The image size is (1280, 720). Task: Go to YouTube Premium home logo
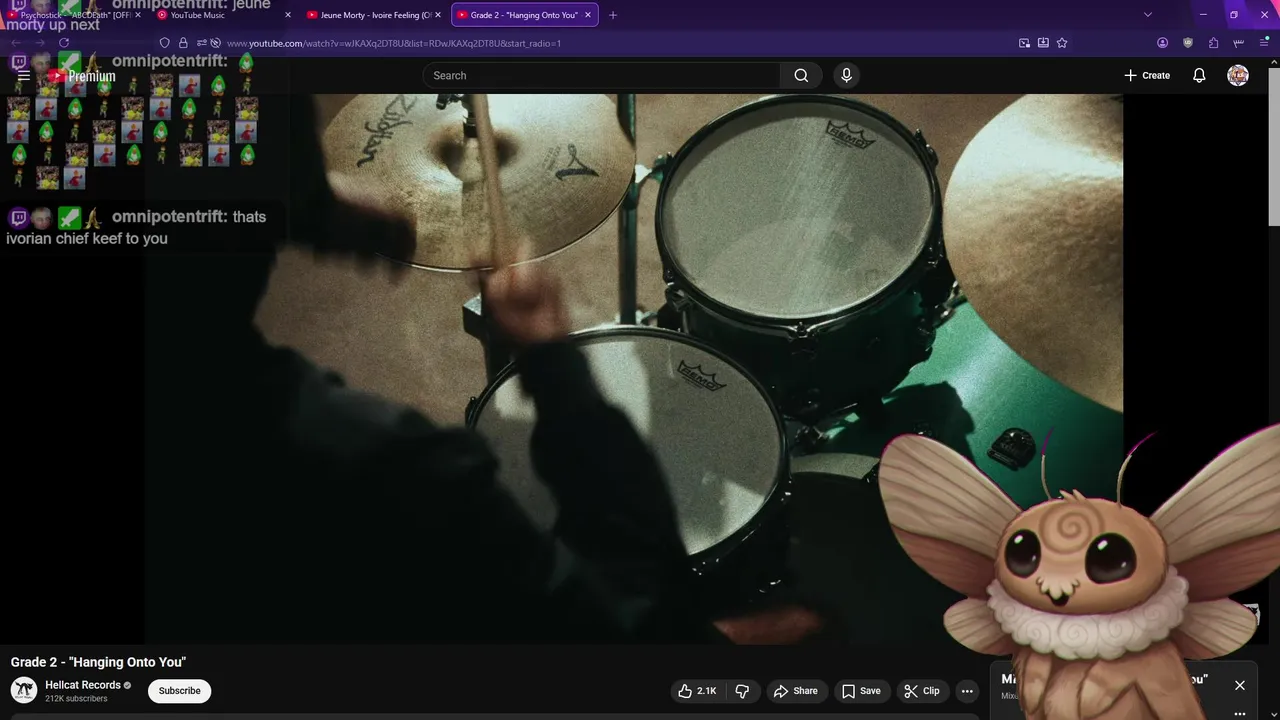(82, 76)
